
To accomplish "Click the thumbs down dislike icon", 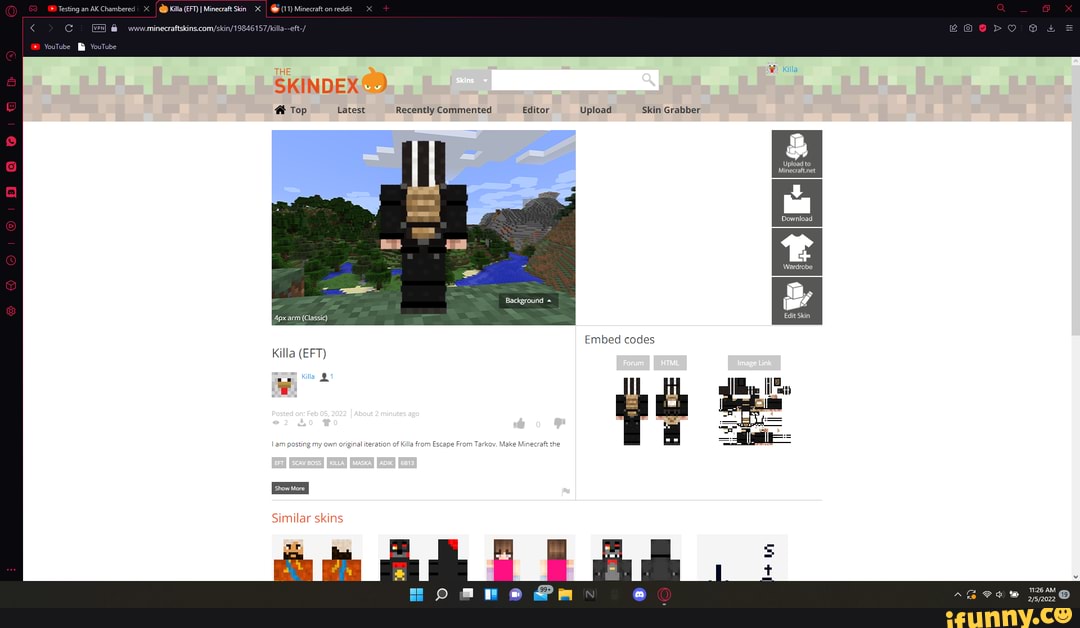I will coord(560,424).
